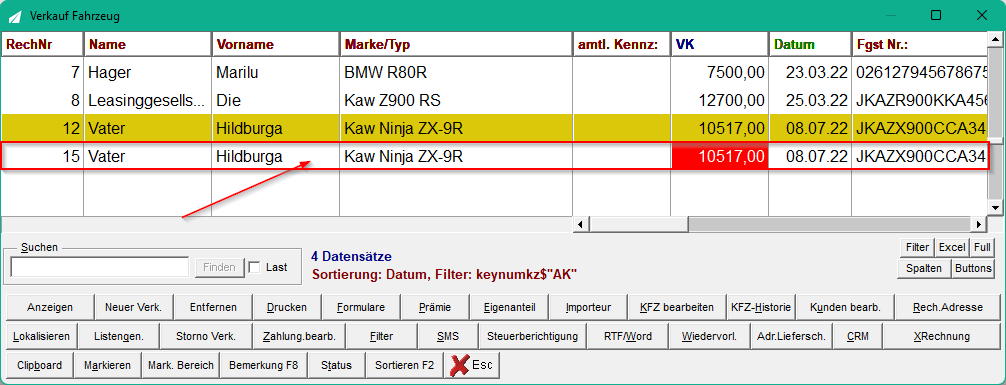Viewport: 1006px width, 385px height.
Task: Click the Name column header
Action: (x=148, y=44)
